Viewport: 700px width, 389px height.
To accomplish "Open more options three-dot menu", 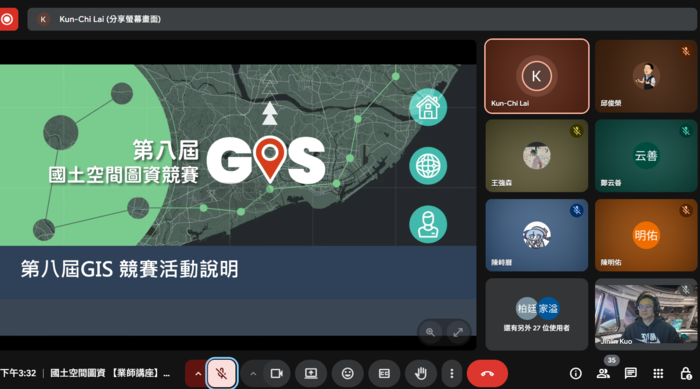I will tap(452, 373).
